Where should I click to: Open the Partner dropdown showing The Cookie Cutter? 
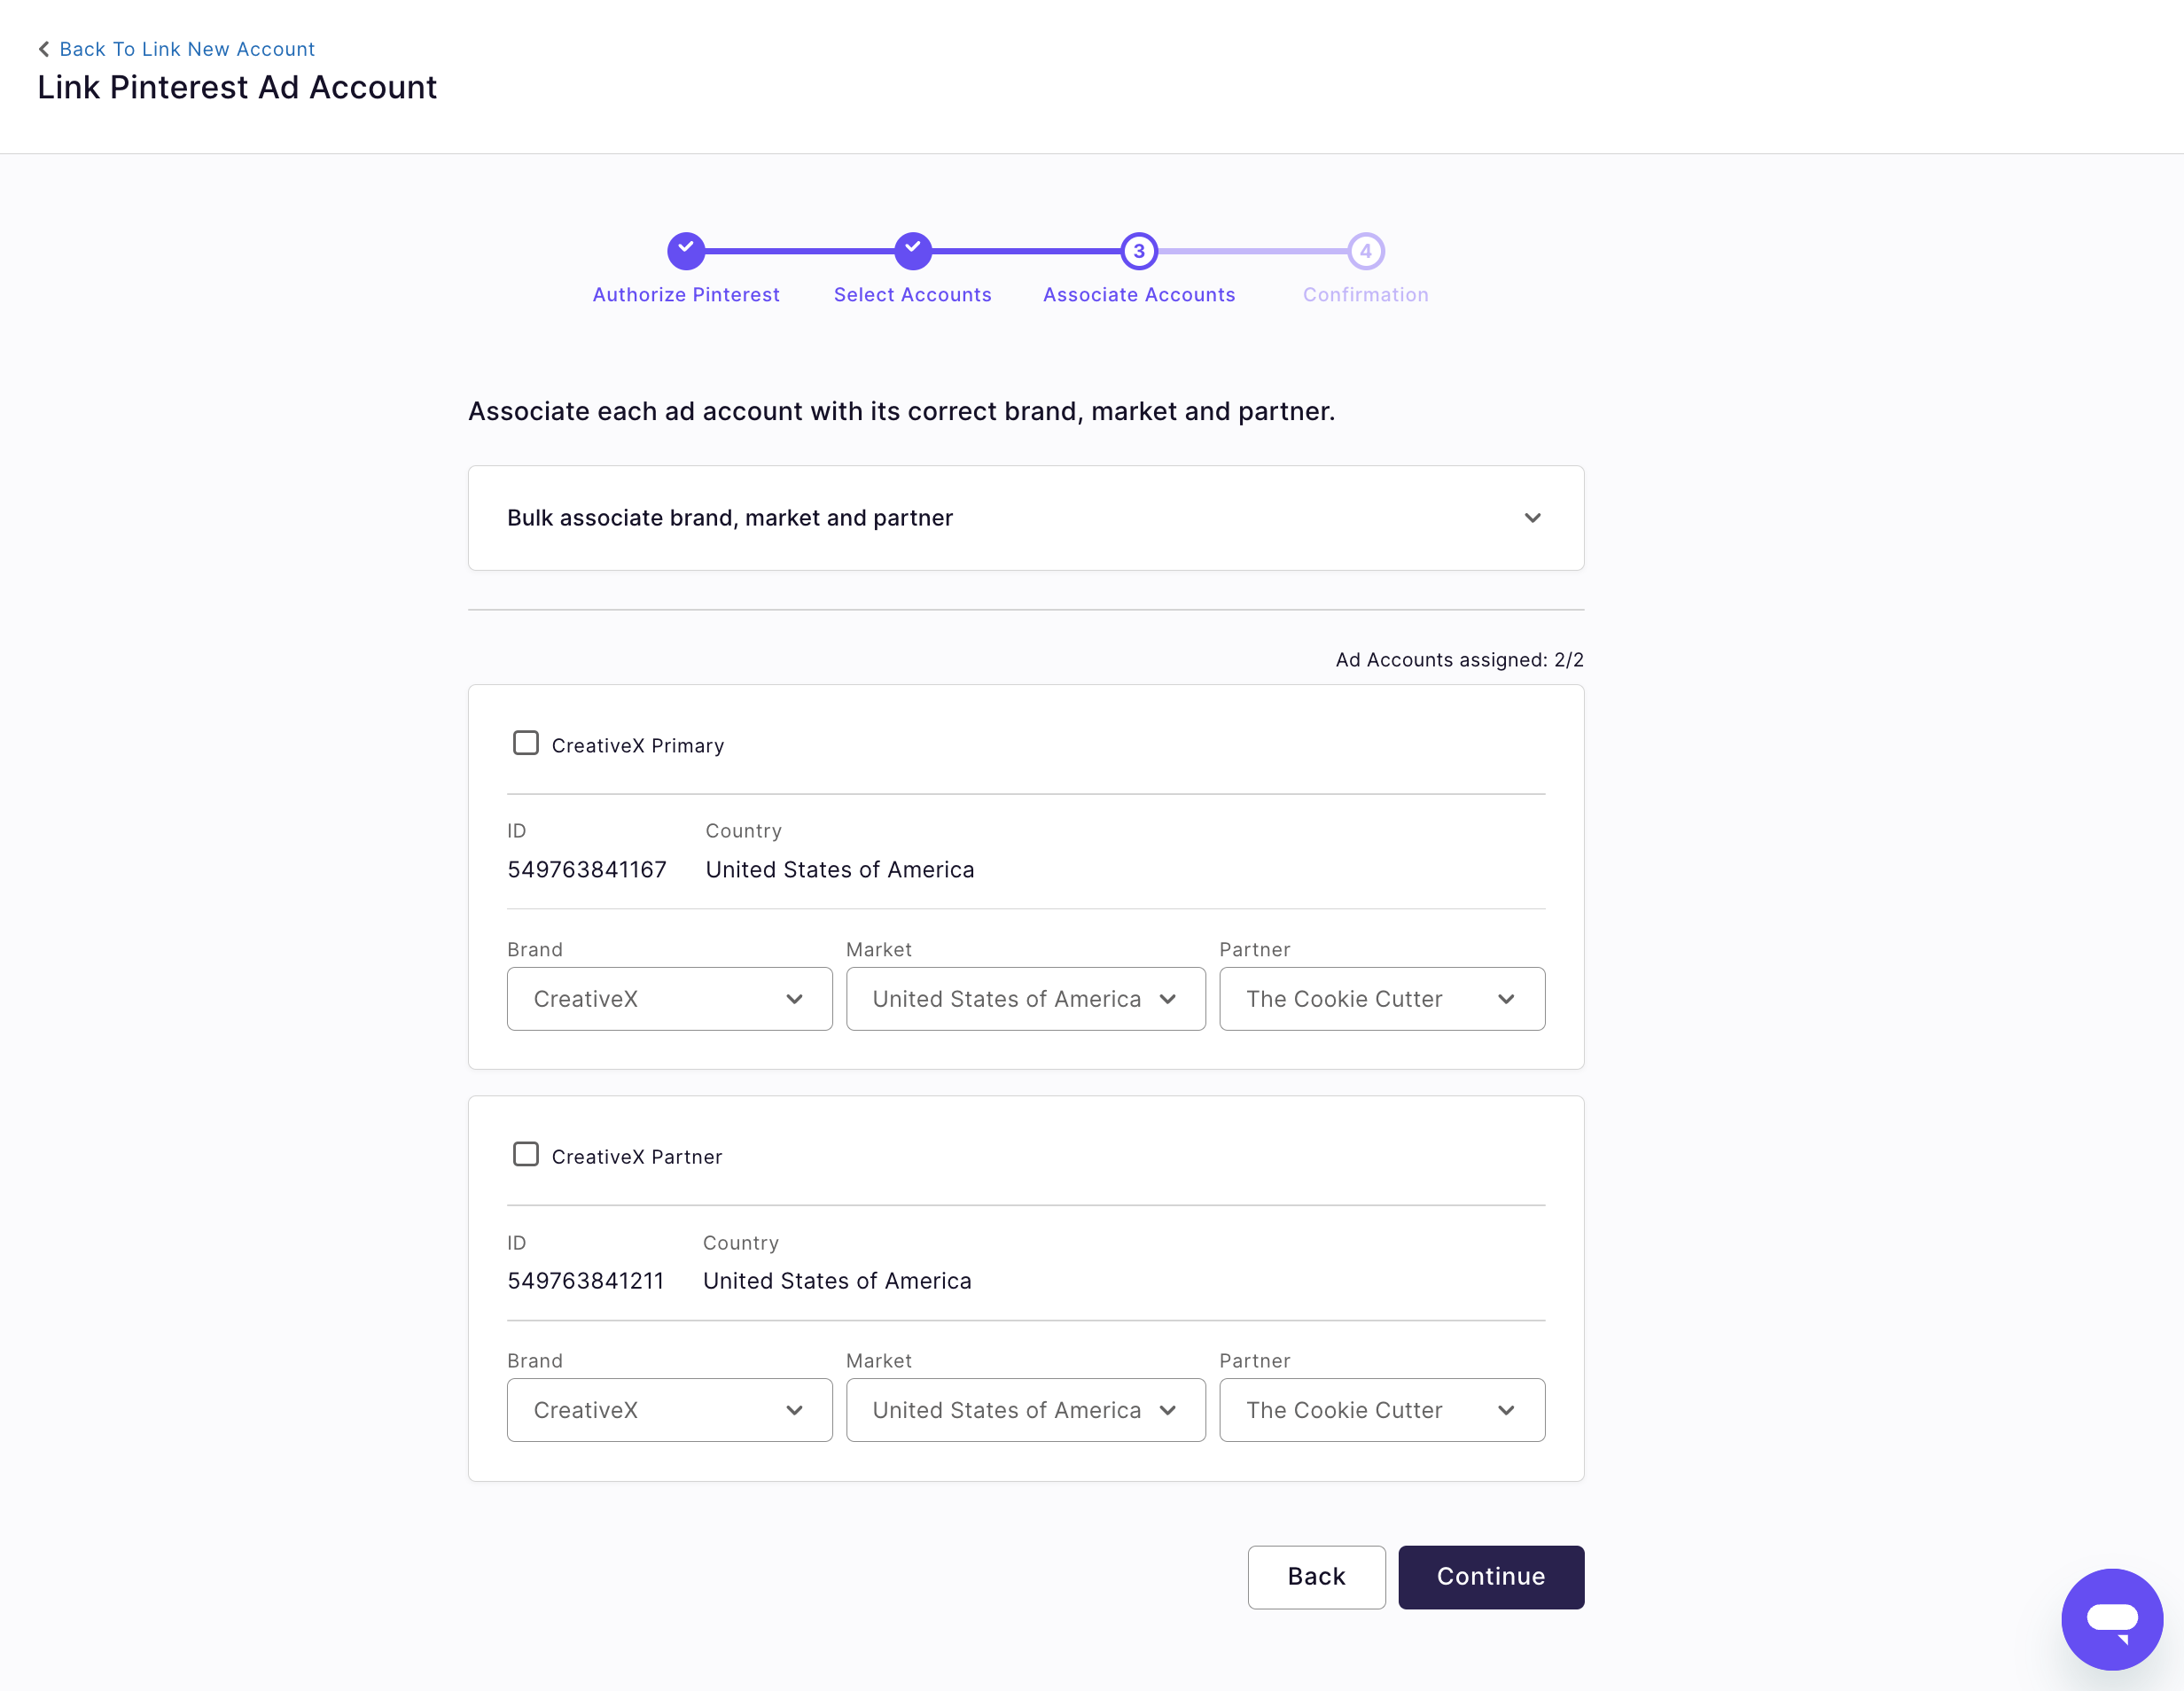click(1382, 998)
